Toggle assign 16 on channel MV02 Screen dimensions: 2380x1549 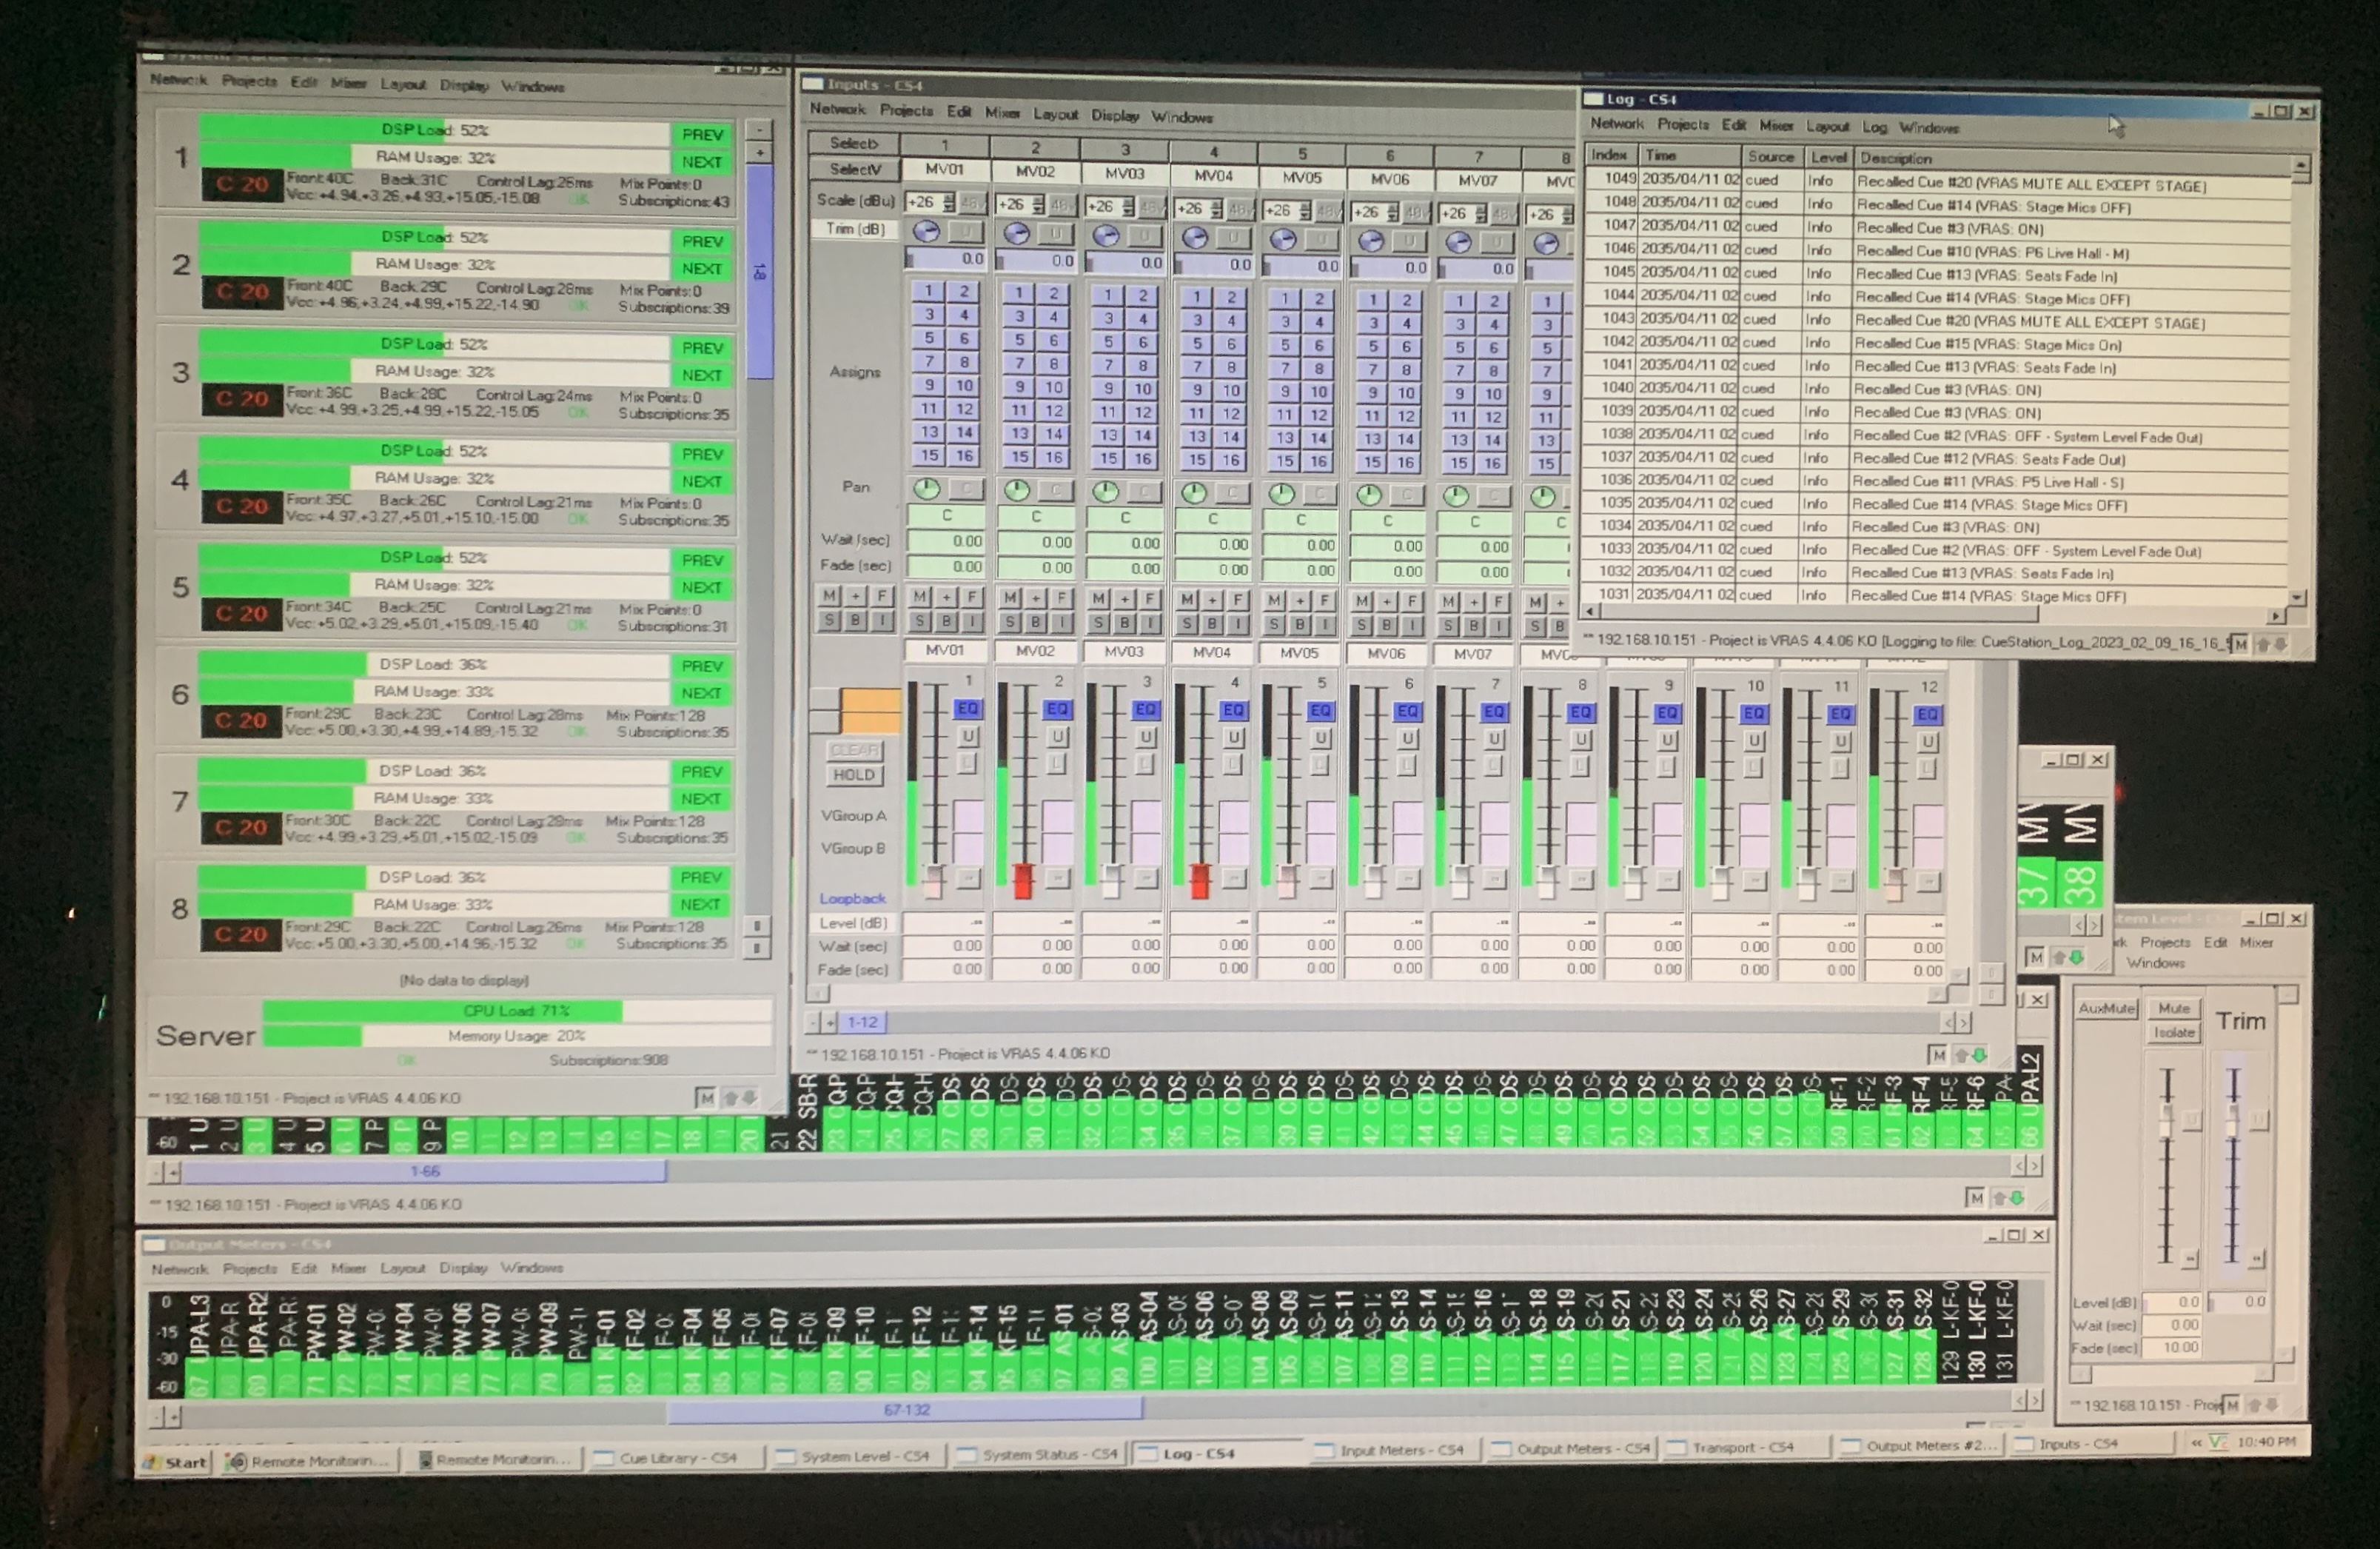coord(1054,457)
